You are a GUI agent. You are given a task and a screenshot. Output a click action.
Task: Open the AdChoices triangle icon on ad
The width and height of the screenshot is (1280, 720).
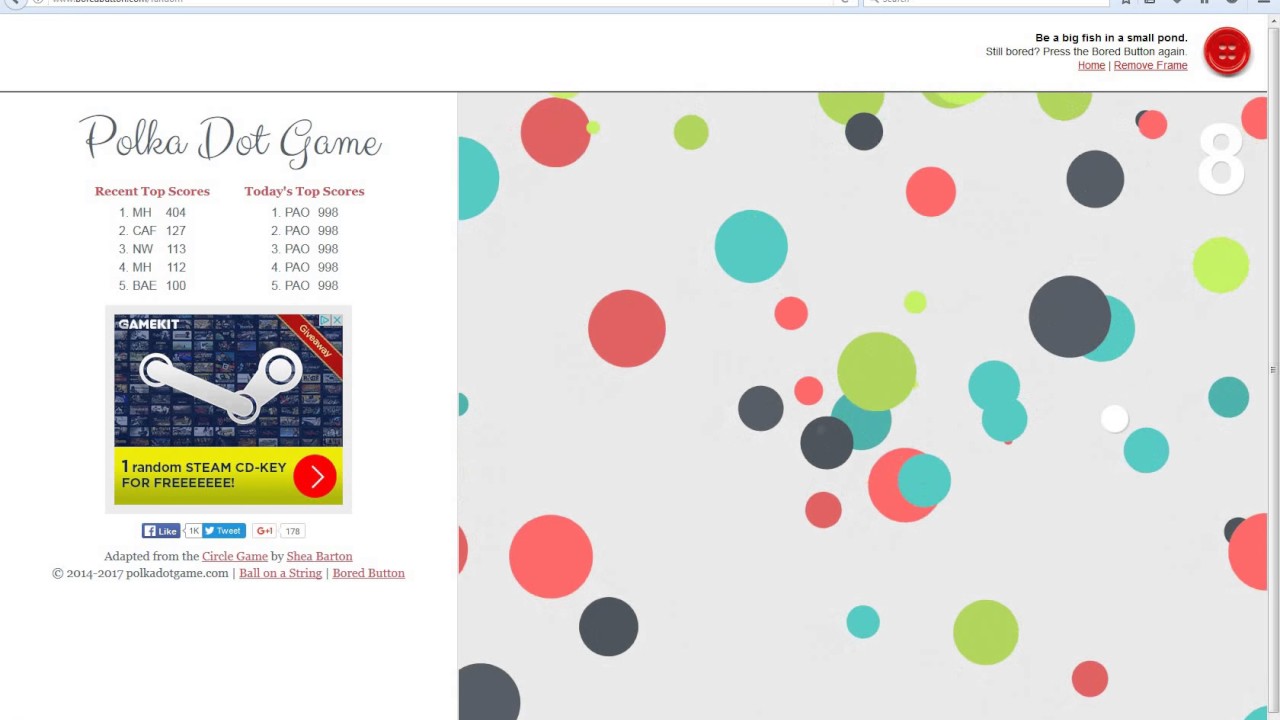[x=326, y=320]
